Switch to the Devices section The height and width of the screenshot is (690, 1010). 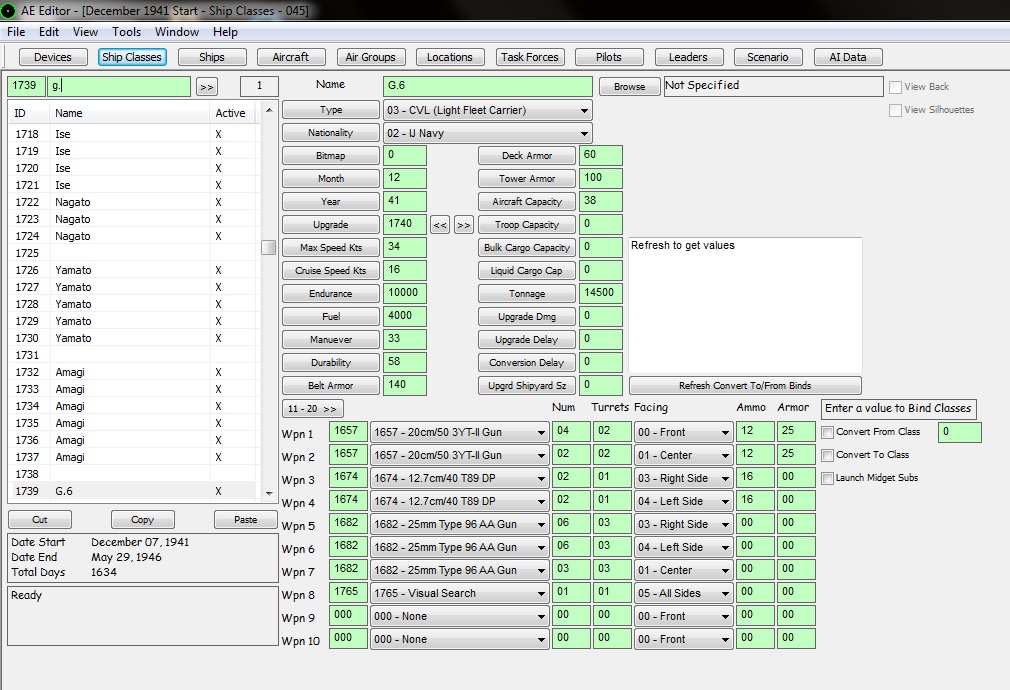click(53, 57)
